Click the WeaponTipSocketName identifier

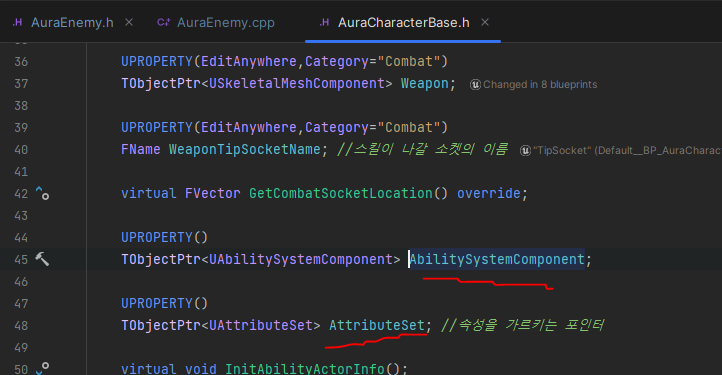(x=245, y=150)
